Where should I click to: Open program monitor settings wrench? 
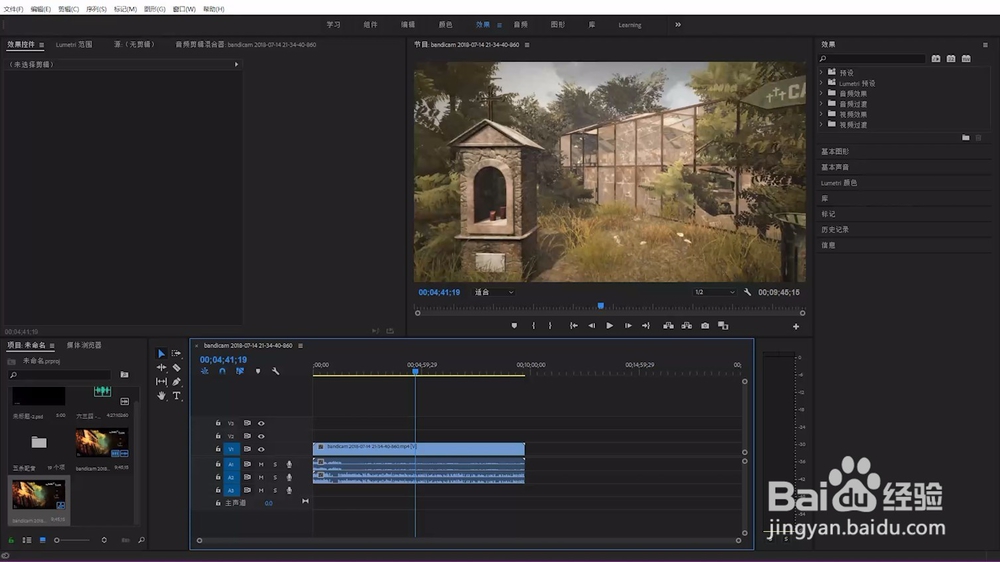point(747,292)
